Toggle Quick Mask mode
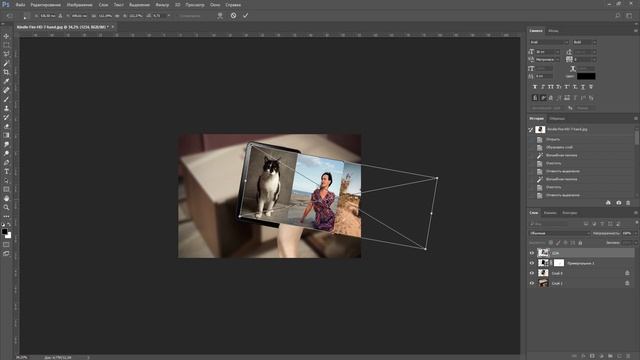The image size is (640, 360). [x=6, y=244]
